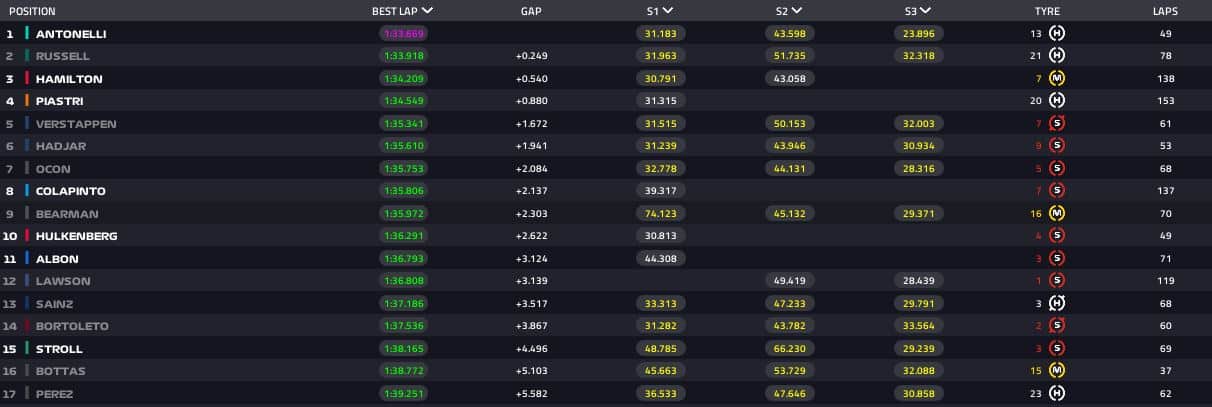Select driver OCON row name
The image size is (1212, 407).
54,168
